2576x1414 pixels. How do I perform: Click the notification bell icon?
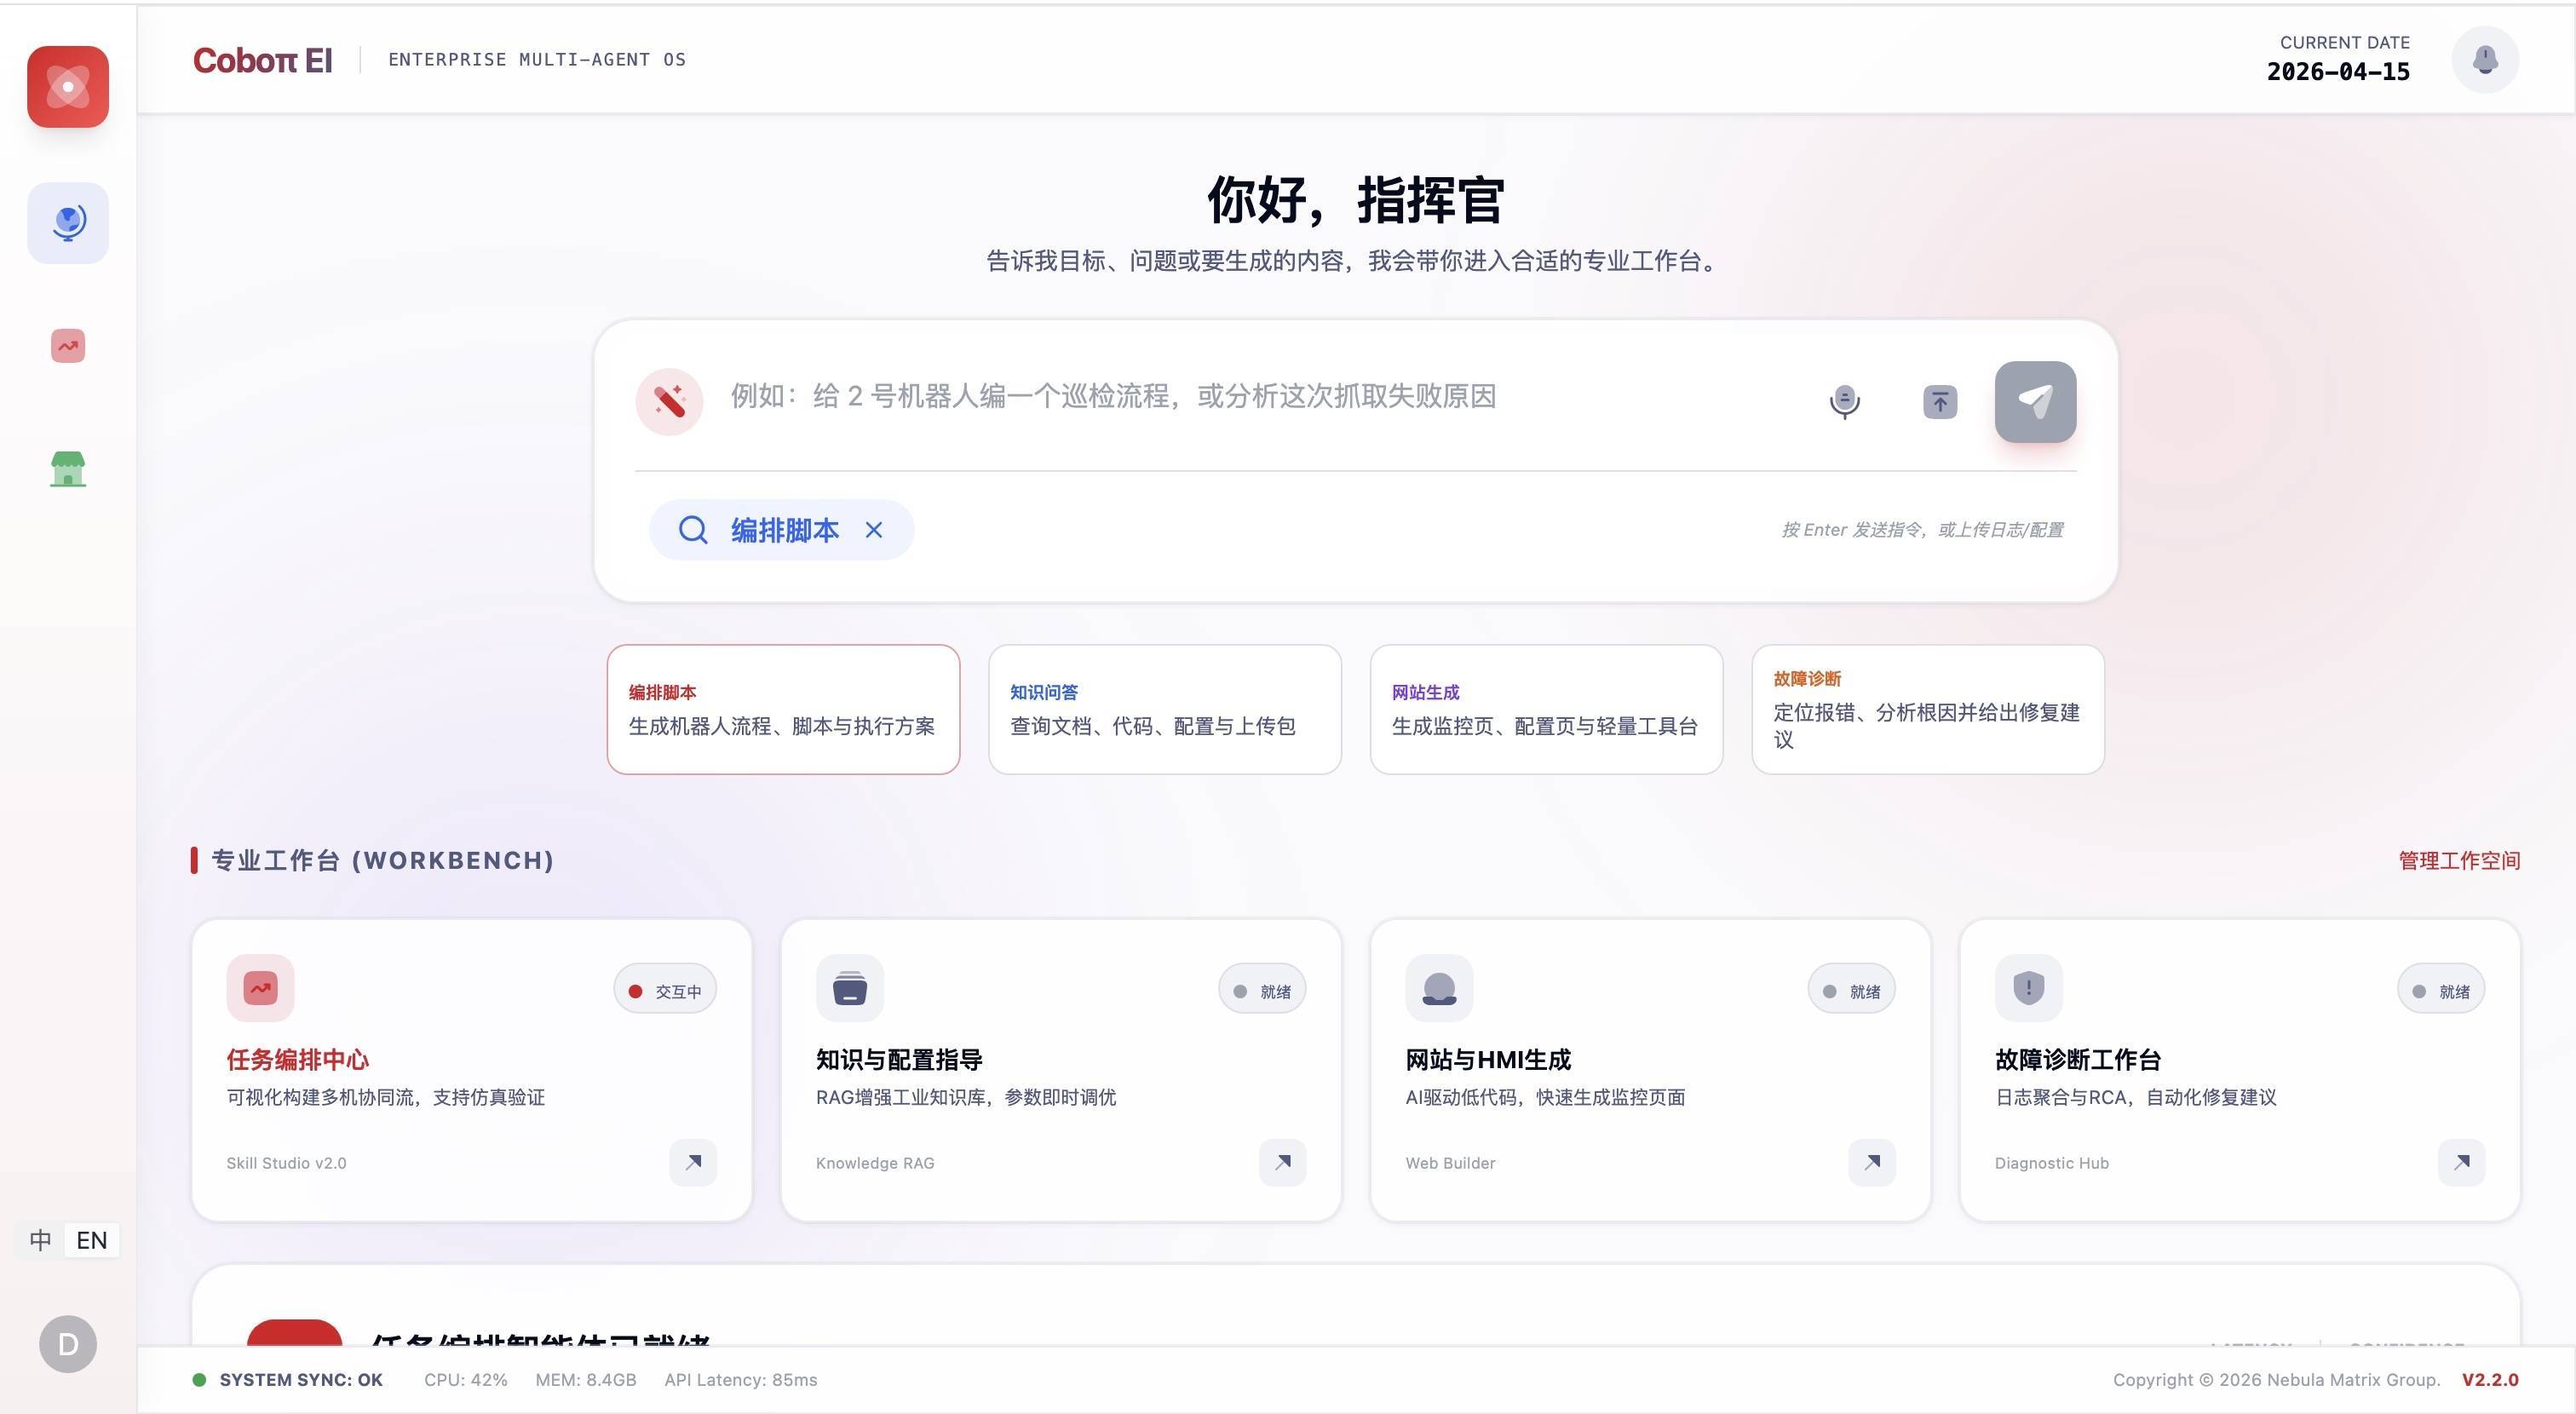pos(2485,60)
